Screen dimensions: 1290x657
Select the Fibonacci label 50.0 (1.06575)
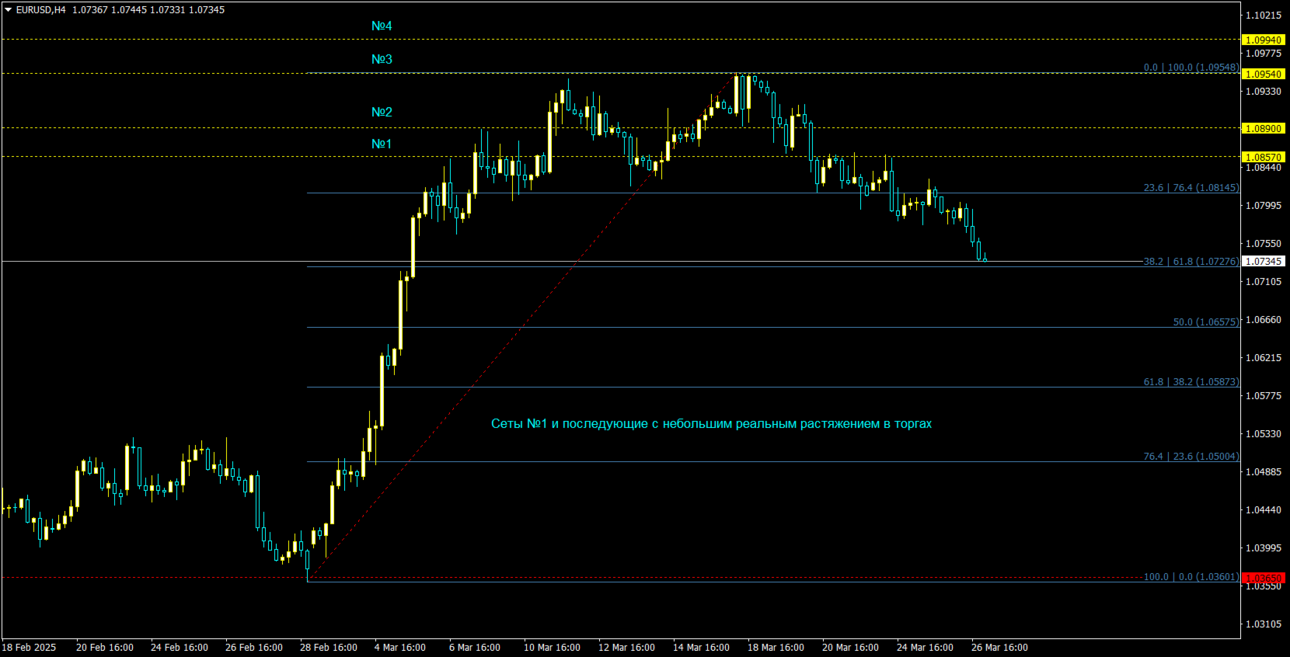click(1206, 322)
